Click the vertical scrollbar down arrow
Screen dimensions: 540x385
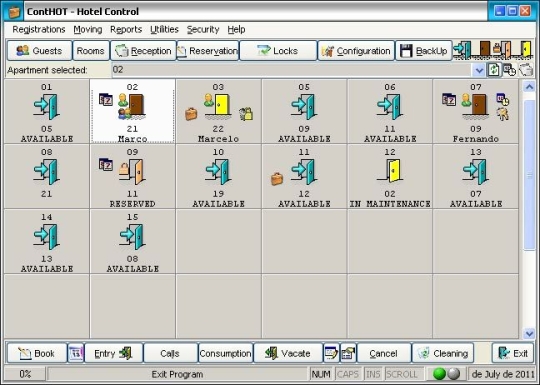coord(529,333)
